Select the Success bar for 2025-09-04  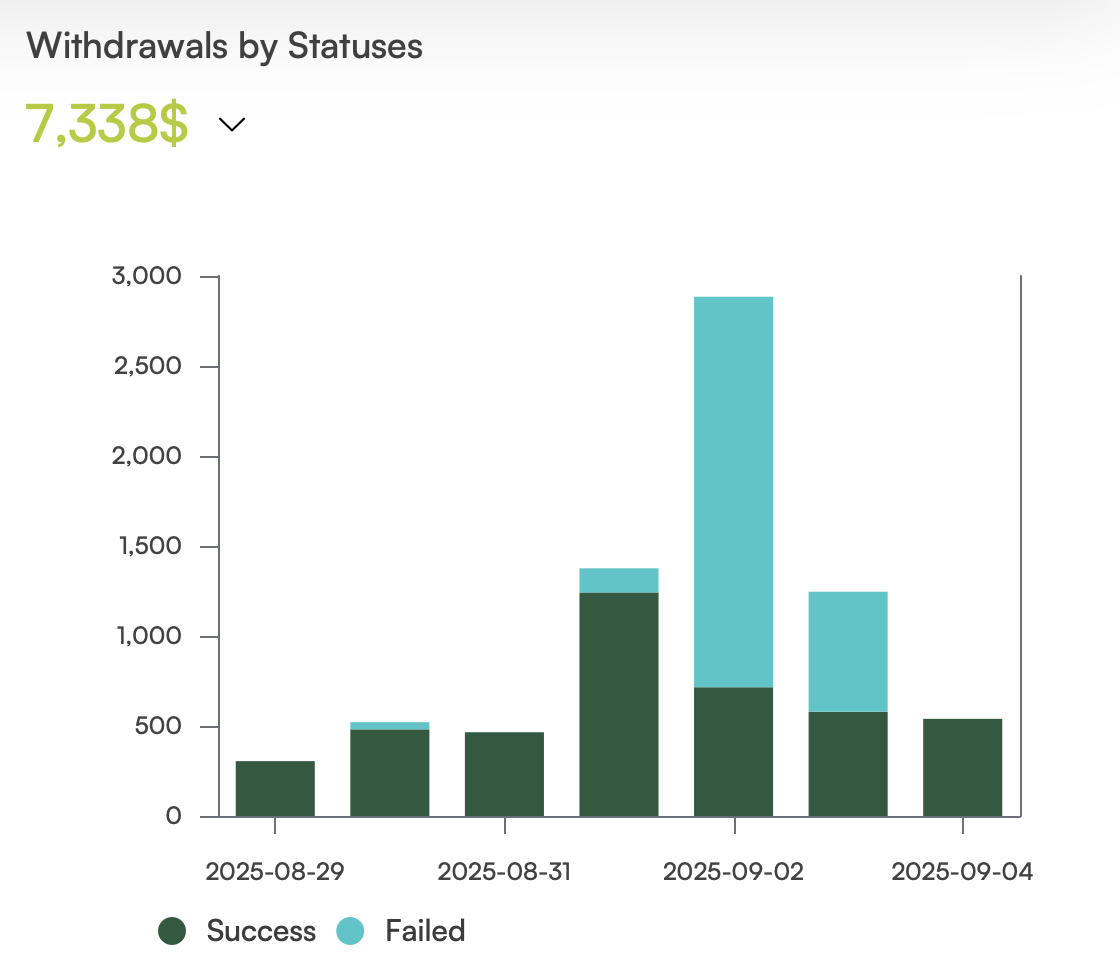pos(962,767)
